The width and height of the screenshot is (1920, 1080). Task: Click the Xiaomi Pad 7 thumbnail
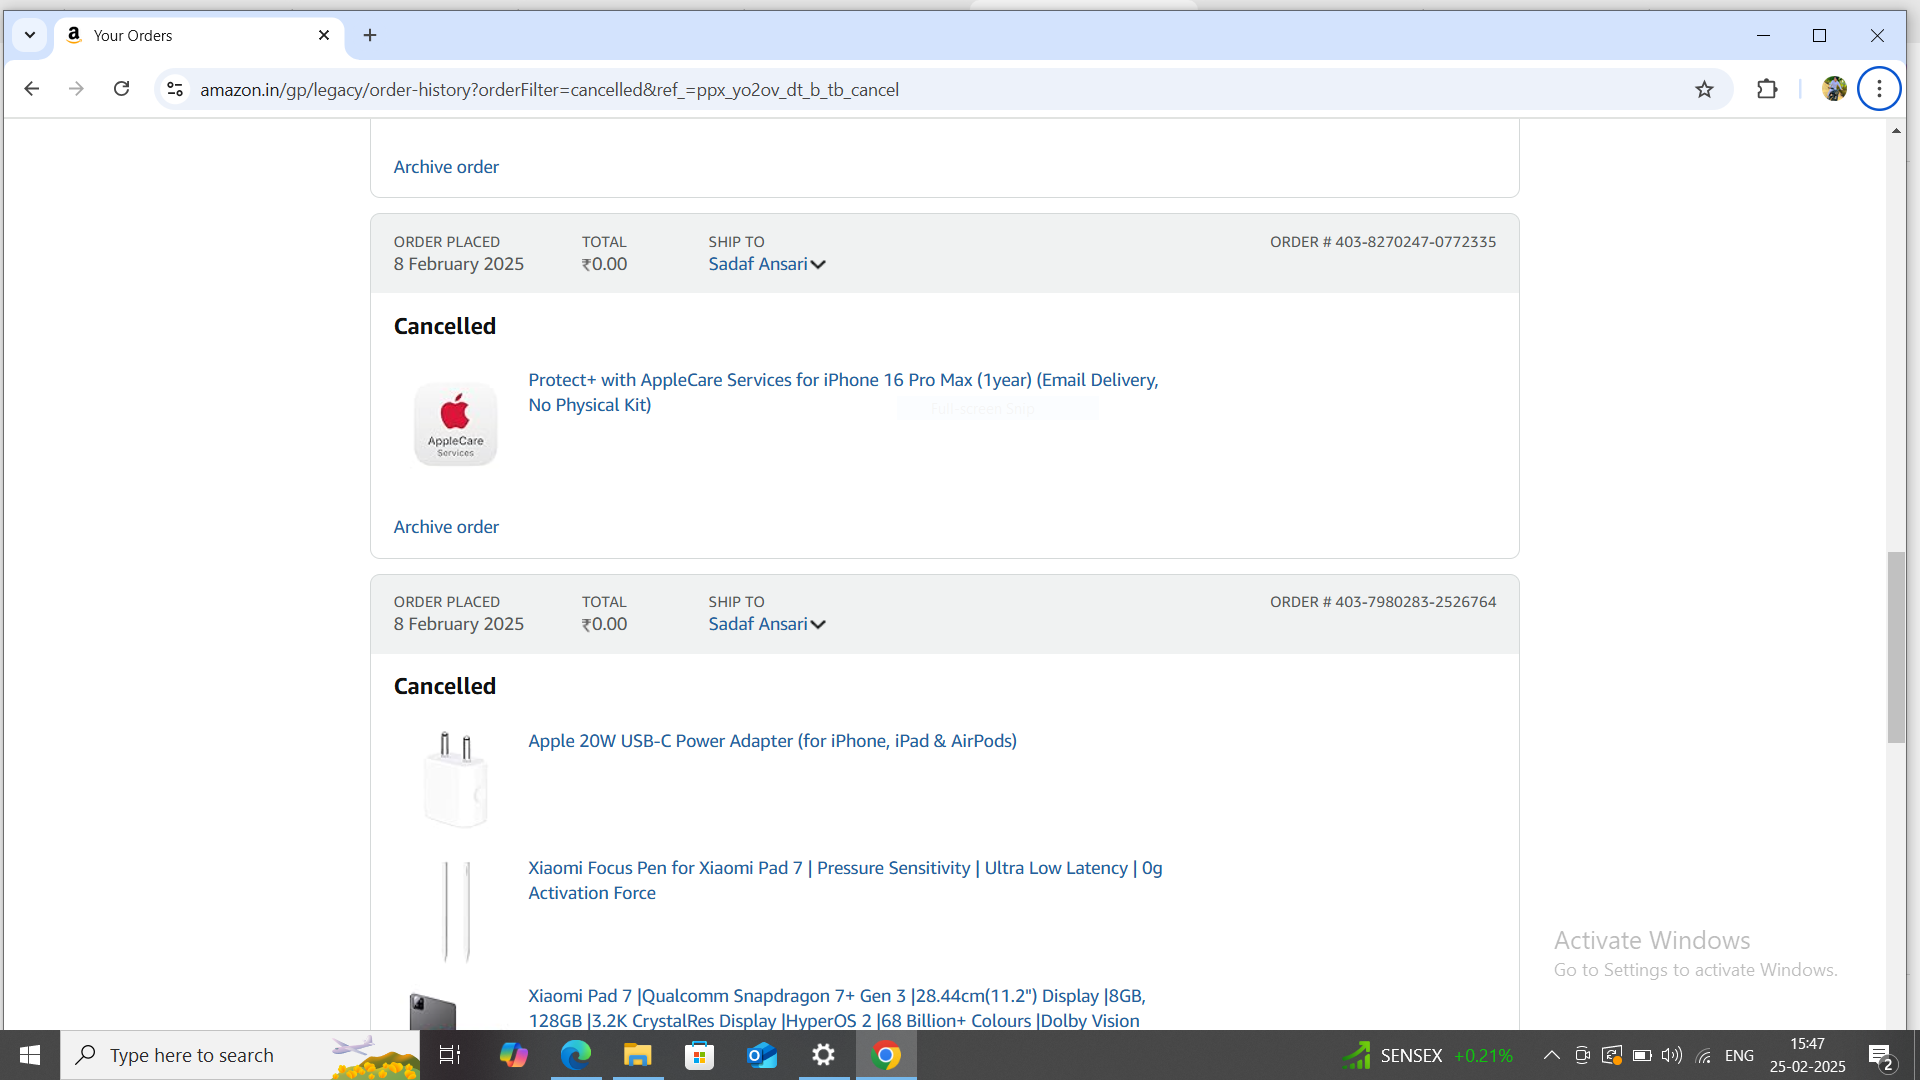click(433, 1010)
